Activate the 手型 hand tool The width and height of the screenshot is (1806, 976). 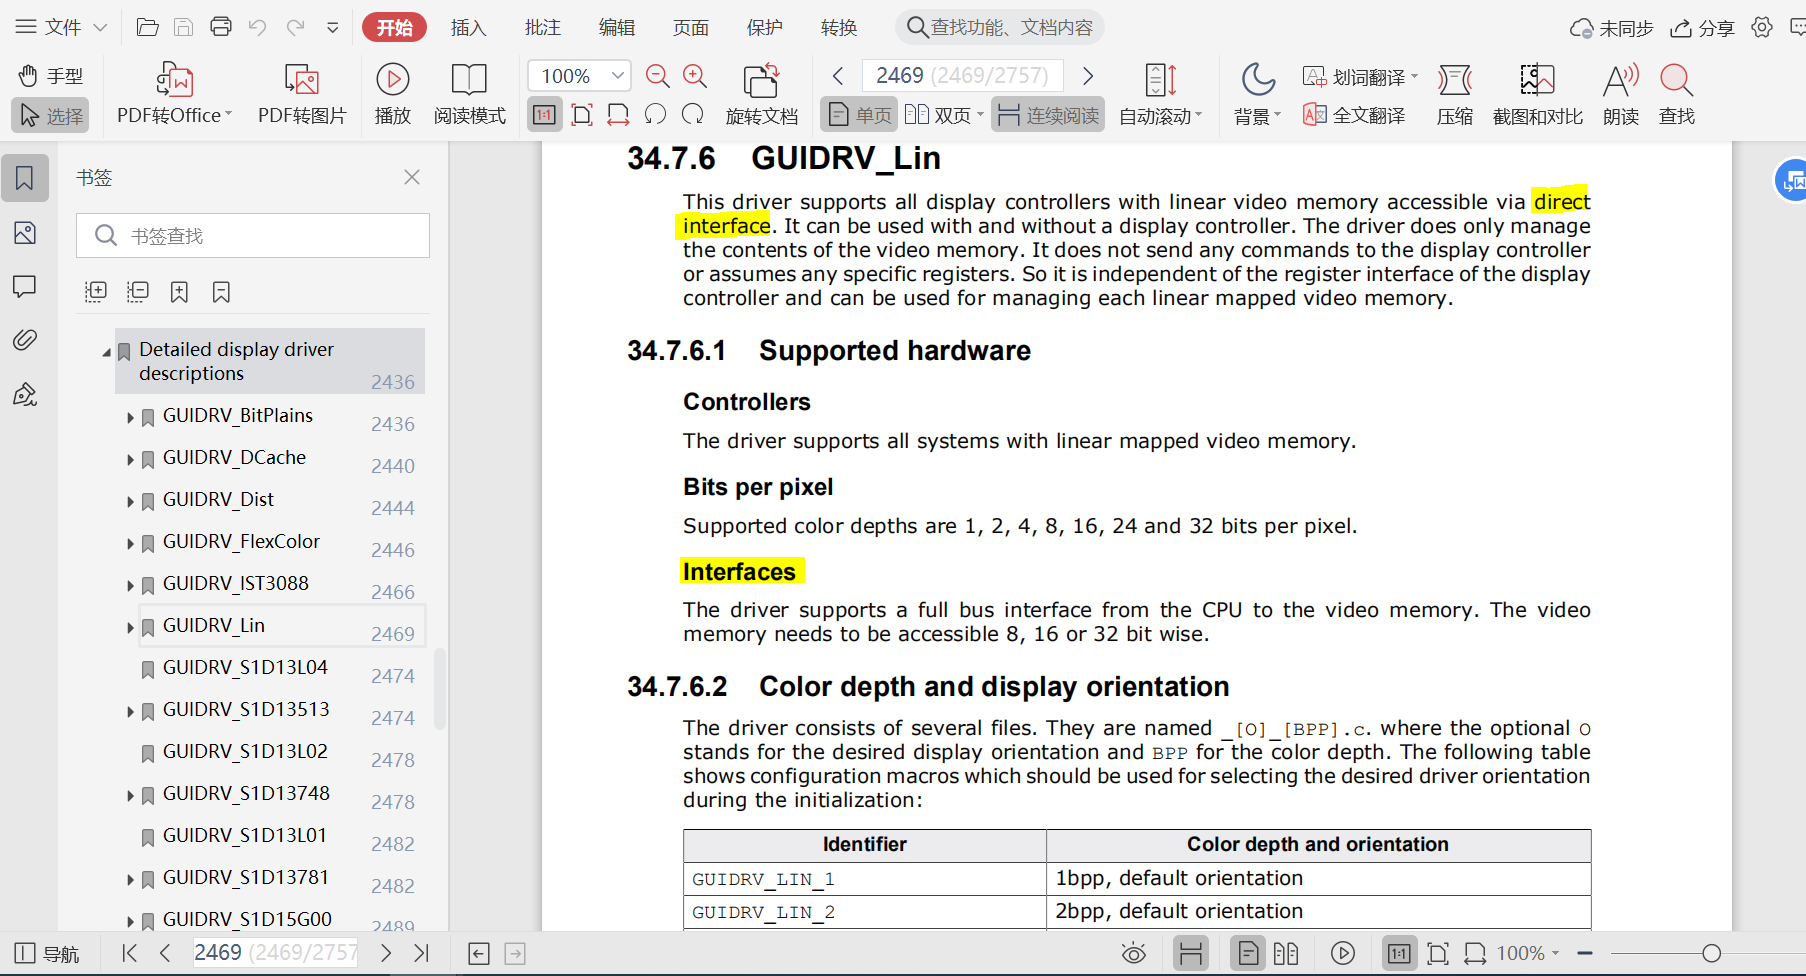click(51, 76)
